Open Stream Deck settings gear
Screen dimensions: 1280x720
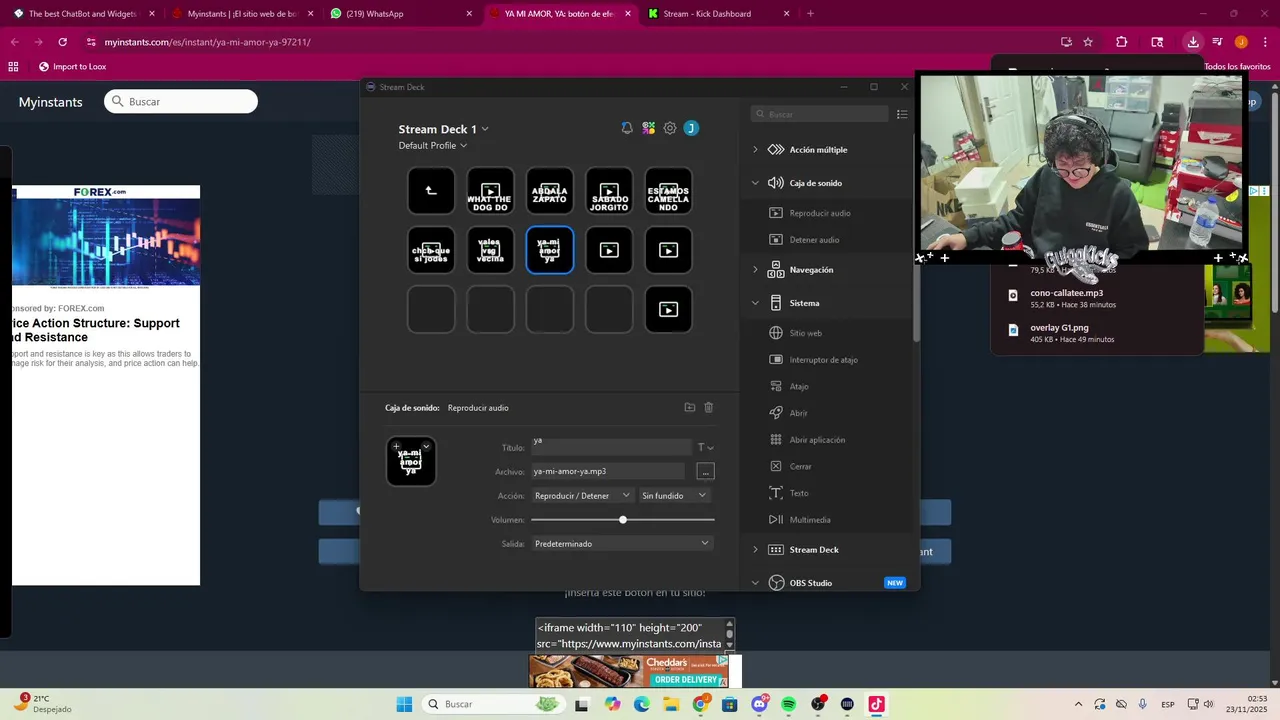point(670,128)
